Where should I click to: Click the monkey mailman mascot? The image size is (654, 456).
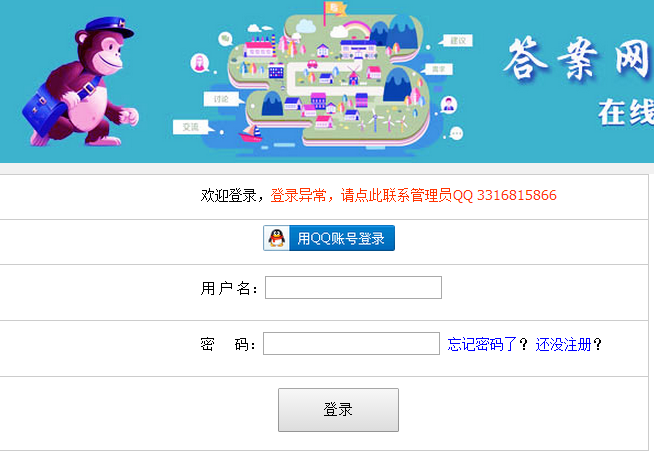coord(80,82)
